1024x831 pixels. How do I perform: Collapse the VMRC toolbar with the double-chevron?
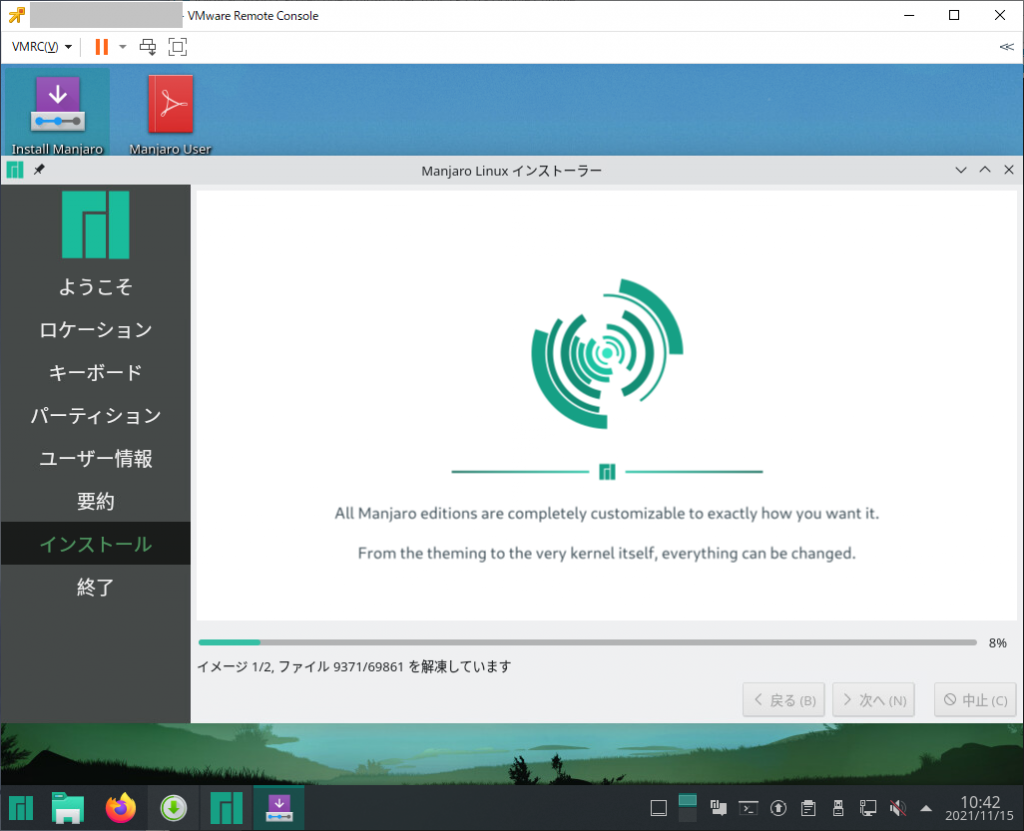tap(1006, 47)
